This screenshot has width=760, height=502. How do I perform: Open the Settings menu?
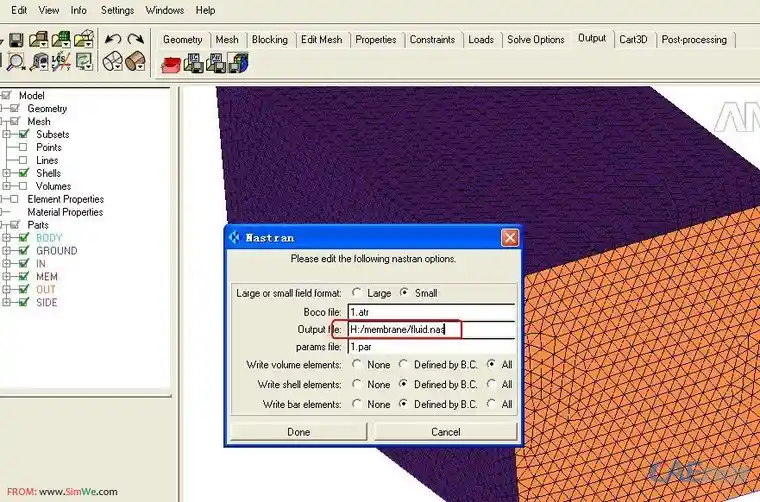(117, 10)
